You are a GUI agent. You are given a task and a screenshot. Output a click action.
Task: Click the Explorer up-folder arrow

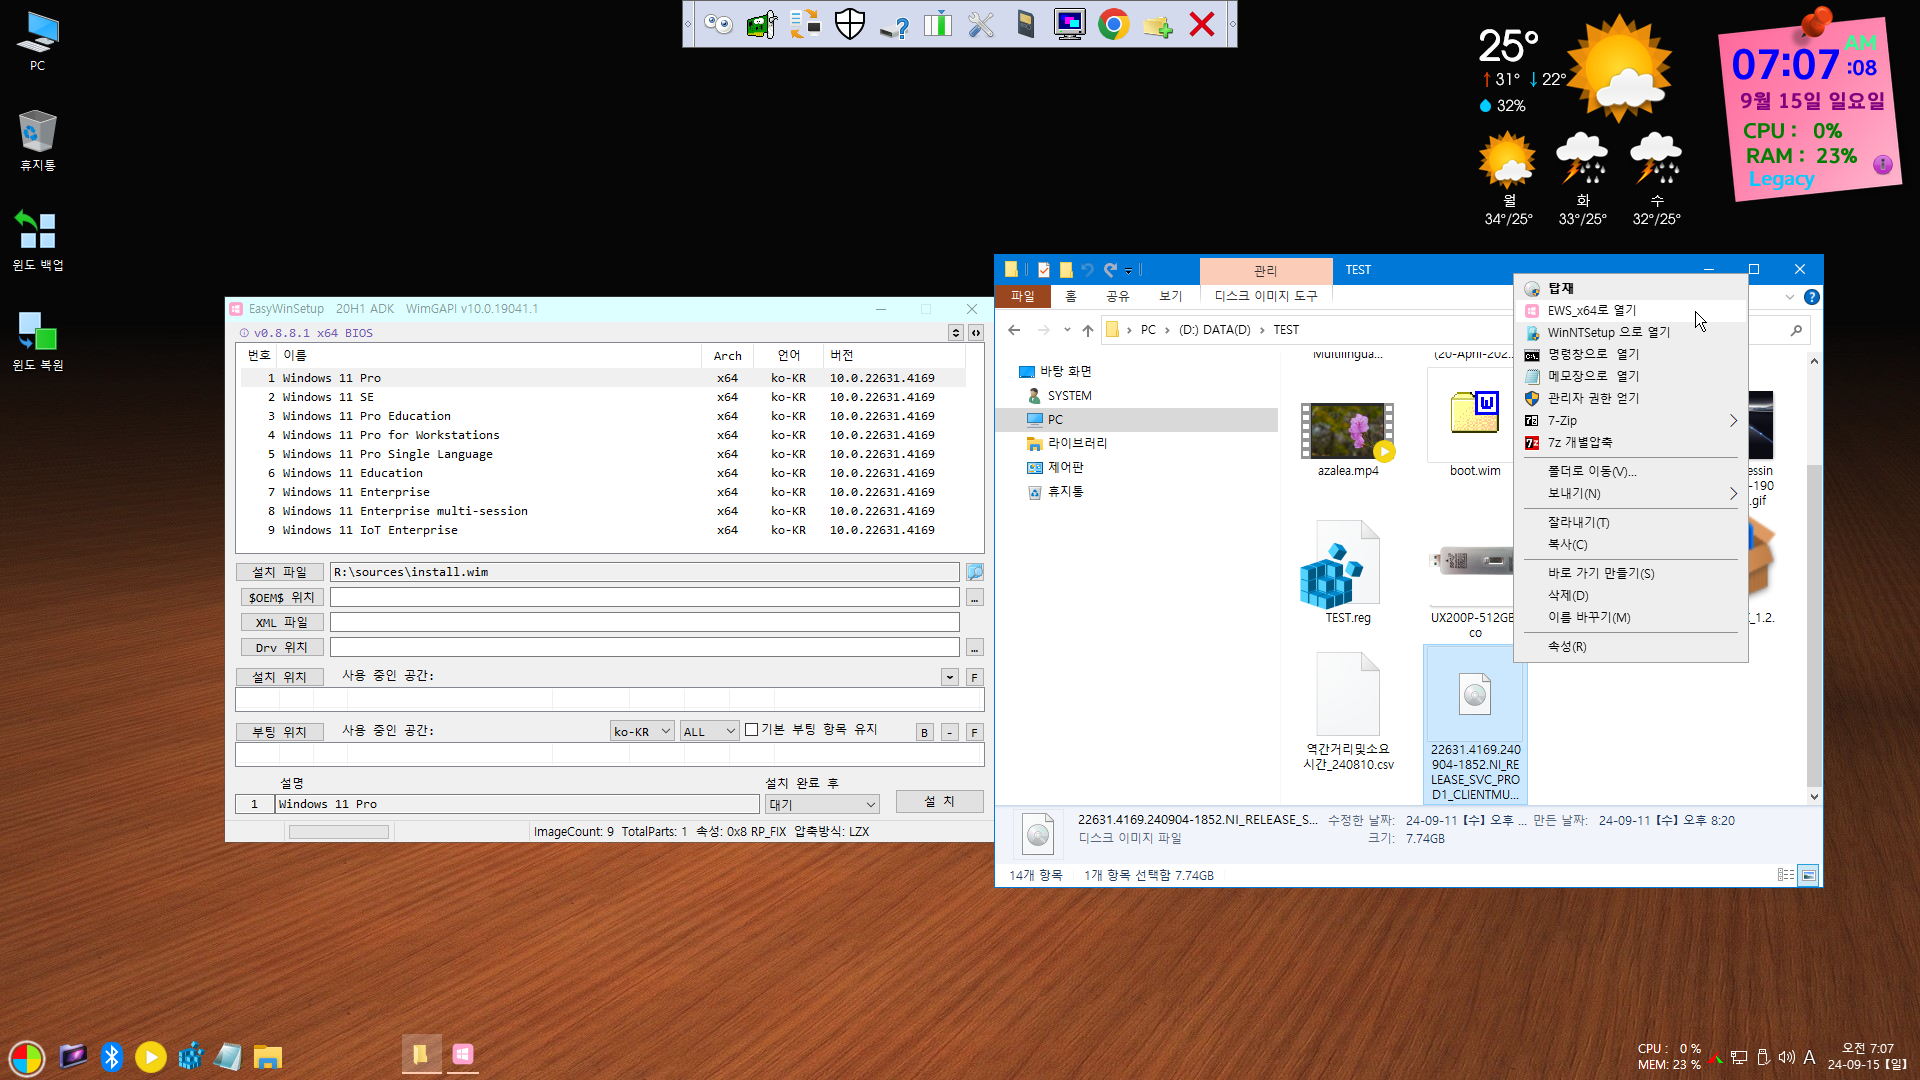click(x=1088, y=330)
